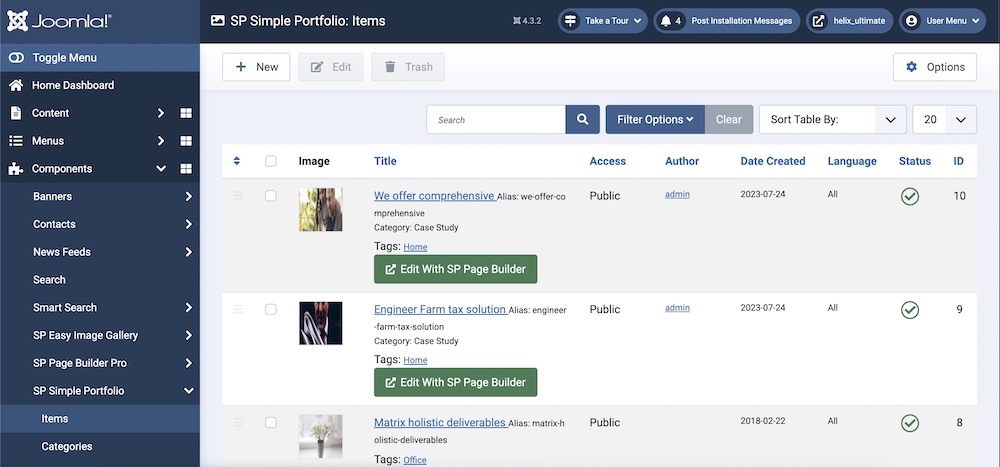
Task: Select checkbox for Engineer Farm tax solution
Action: pos(271,310)
